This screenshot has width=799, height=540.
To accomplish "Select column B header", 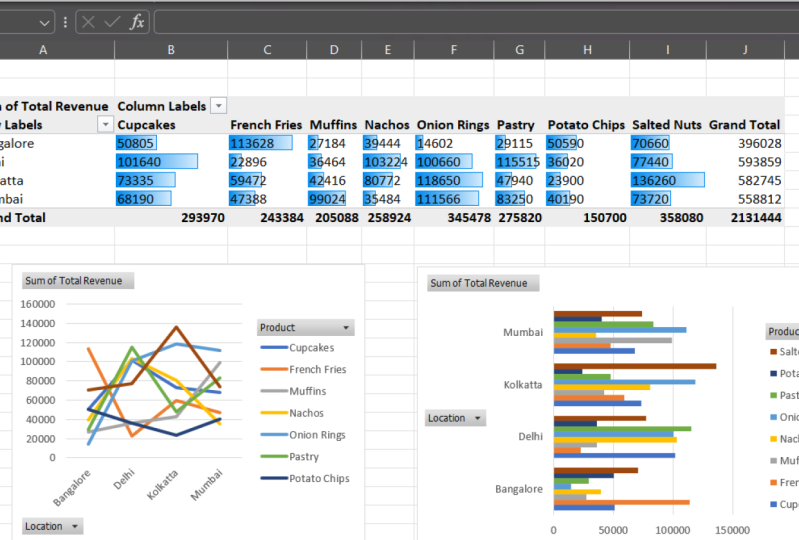I will click(x=171, y=50).
